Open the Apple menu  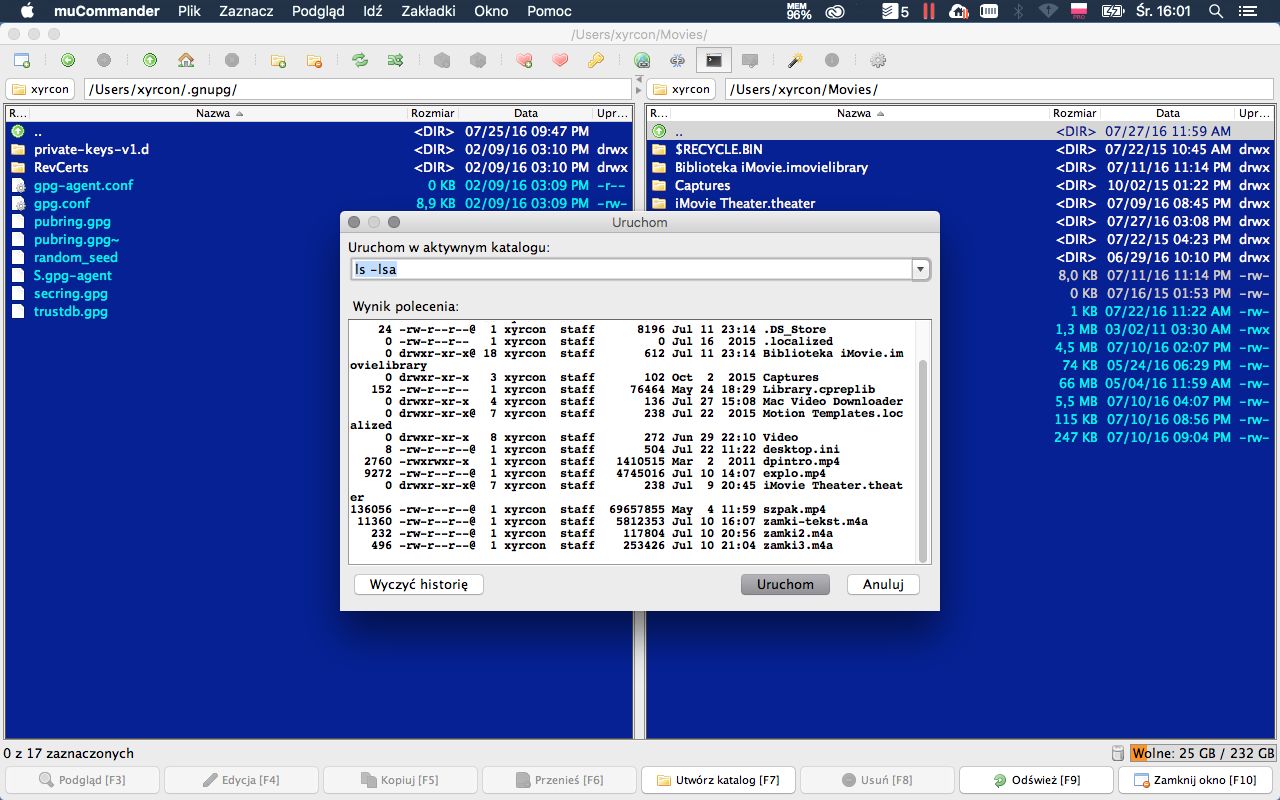[x=27, y=11]
